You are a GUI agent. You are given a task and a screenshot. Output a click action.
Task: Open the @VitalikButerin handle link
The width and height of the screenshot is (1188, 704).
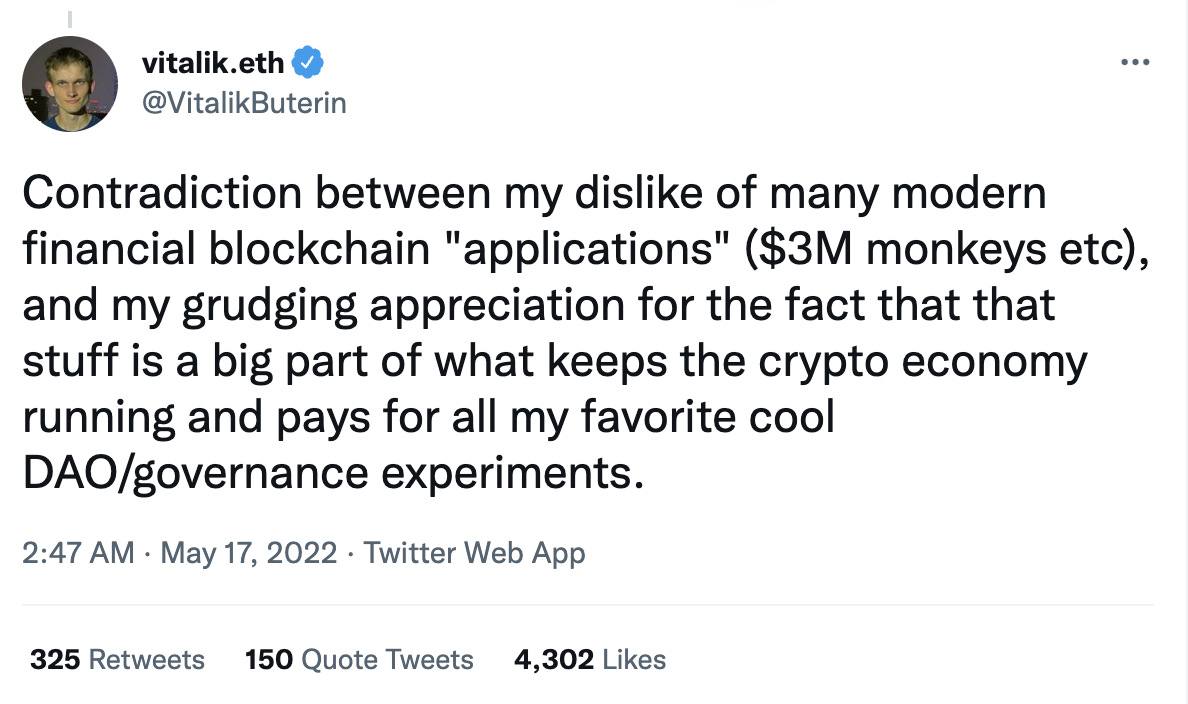[245, 101]
